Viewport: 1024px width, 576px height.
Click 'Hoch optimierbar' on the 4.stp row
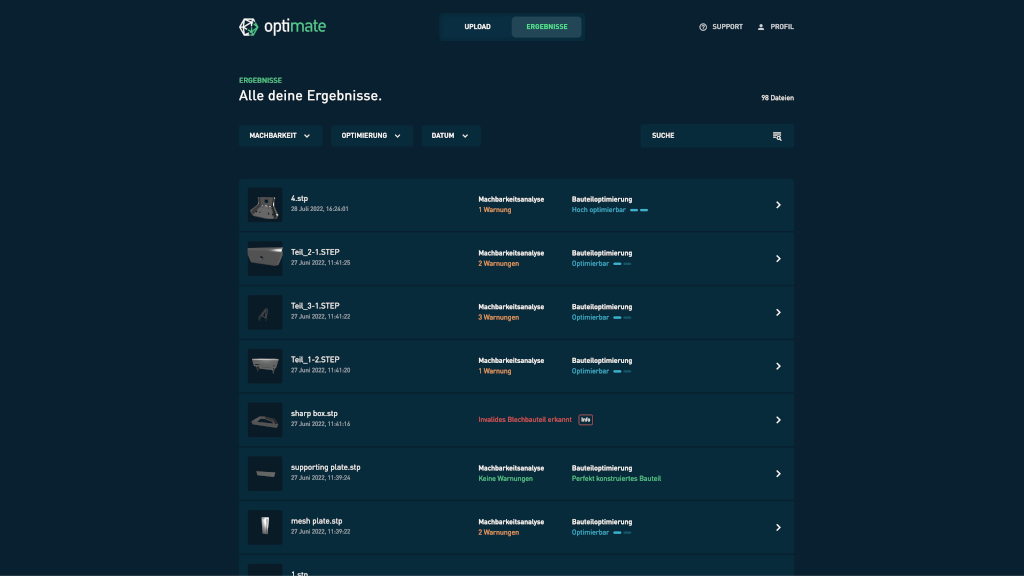[x=598, y=210]
